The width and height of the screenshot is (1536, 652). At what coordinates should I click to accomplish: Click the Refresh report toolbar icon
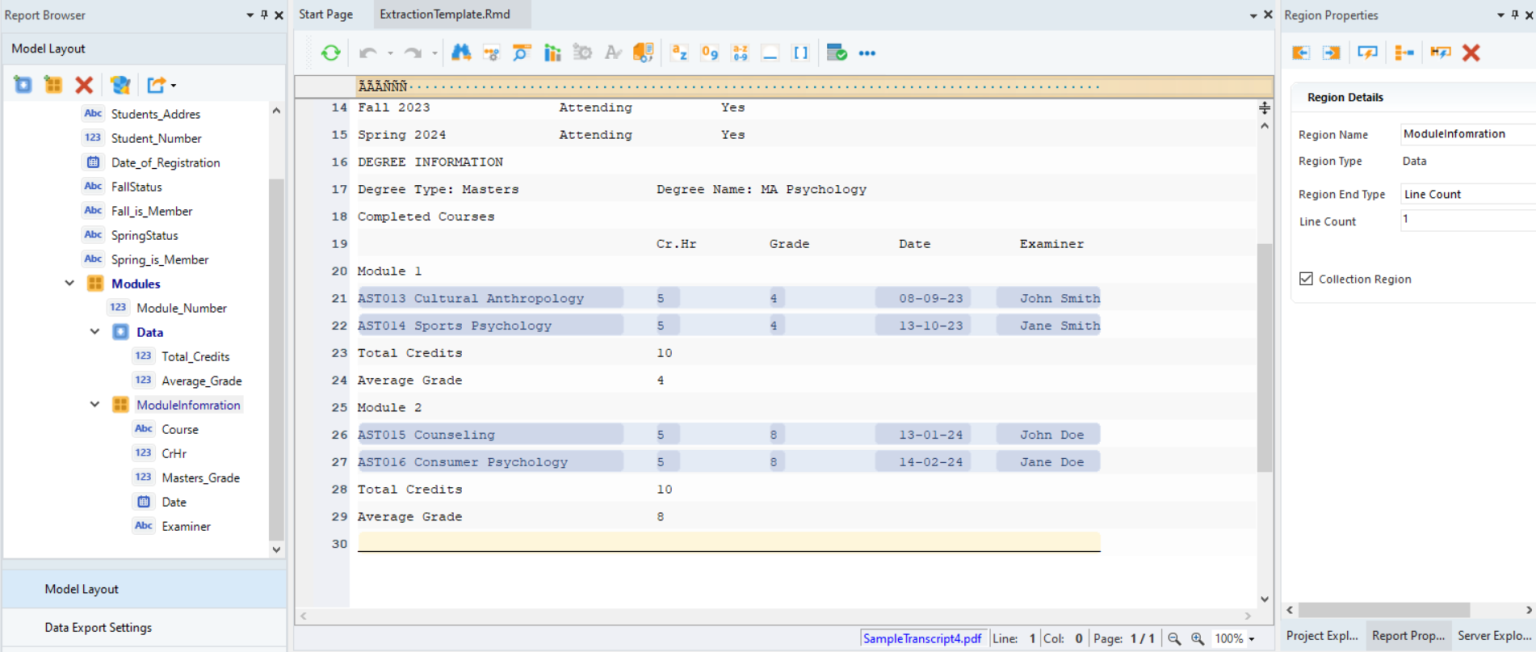(330, 52)
